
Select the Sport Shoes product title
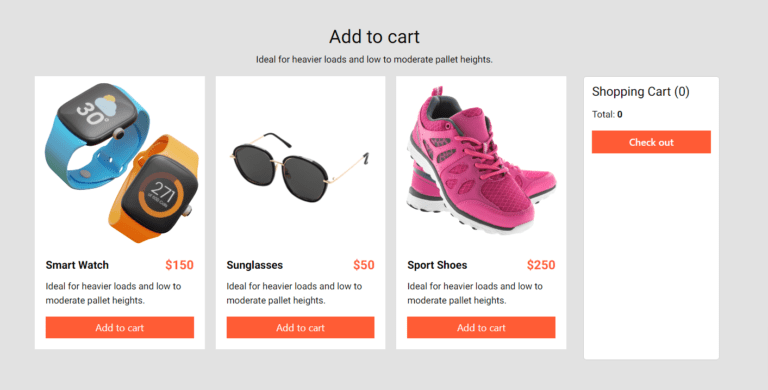tap(437, 265)
